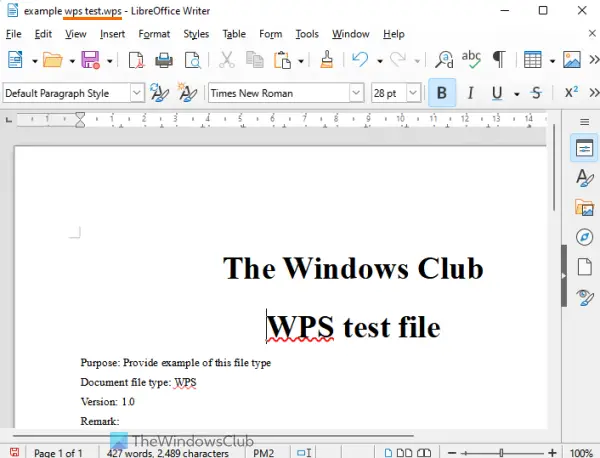Open the sidebar Gallery deck
Screen dimensions: 600x458
coord(584,207)
